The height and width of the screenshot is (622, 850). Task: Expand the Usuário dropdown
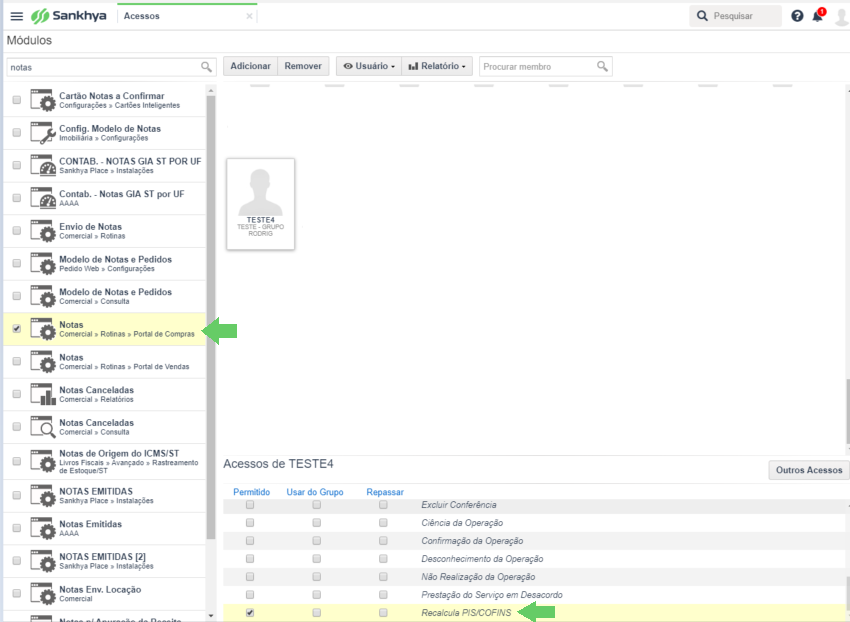tap(369, 66)
